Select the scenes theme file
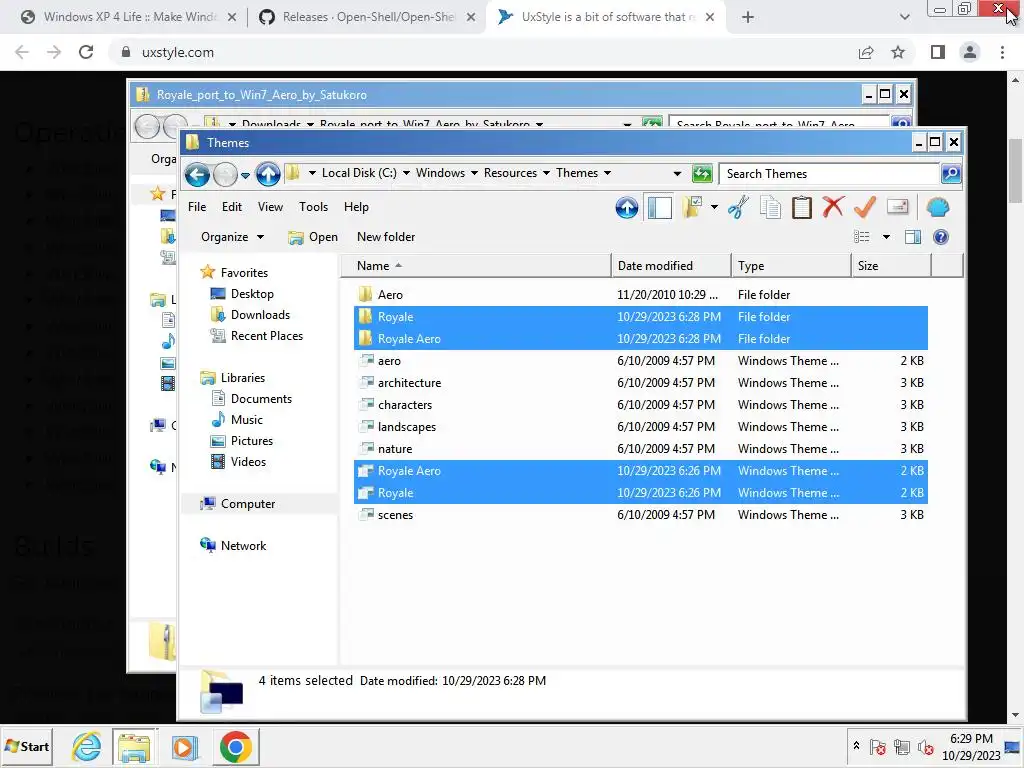 (x=641, y=515)
